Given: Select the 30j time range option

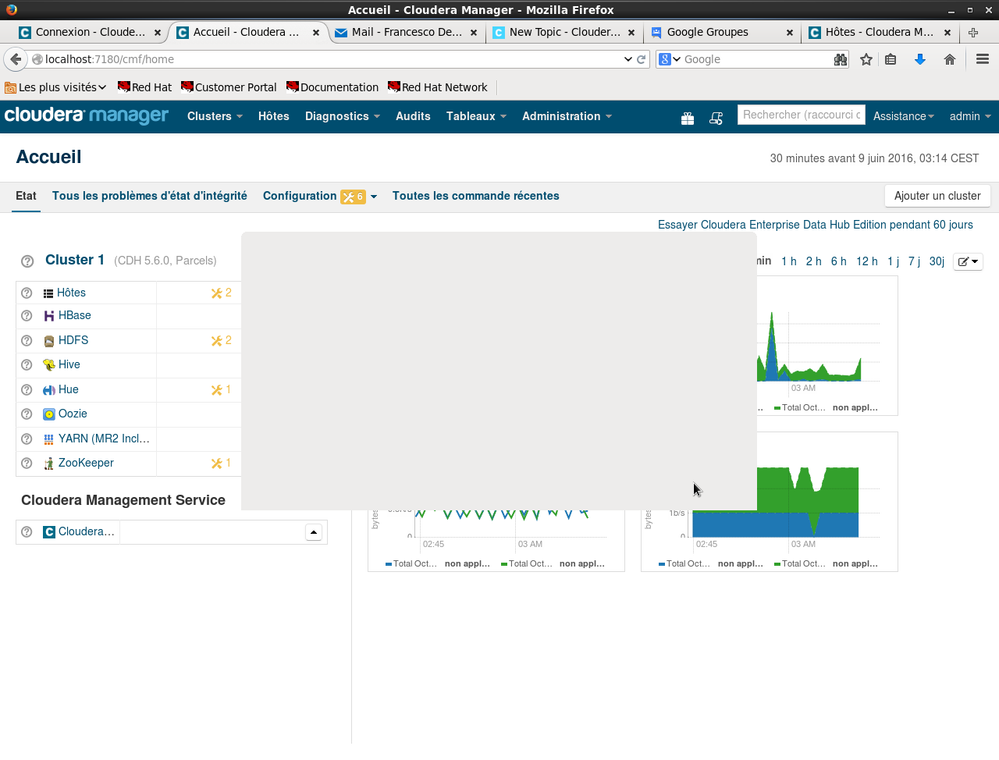Looking at the screenshot, I should pyautogui.click(x=938, y=260).
